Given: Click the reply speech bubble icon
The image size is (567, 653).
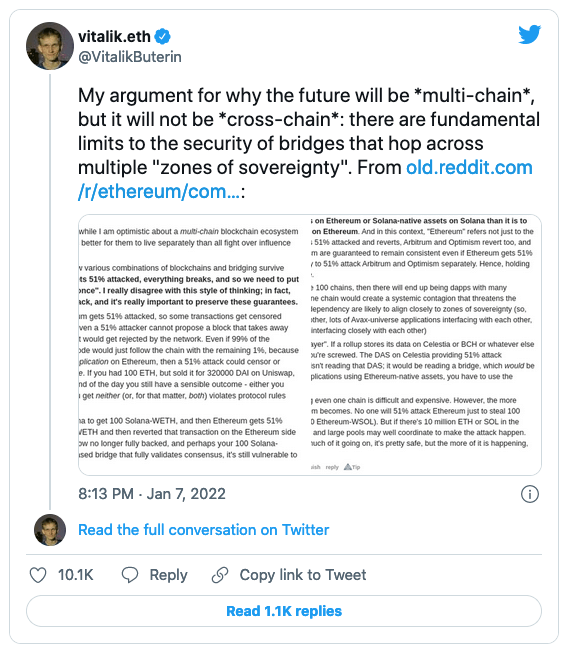Looking at the screenshot, I should click(x=130, y=575).
